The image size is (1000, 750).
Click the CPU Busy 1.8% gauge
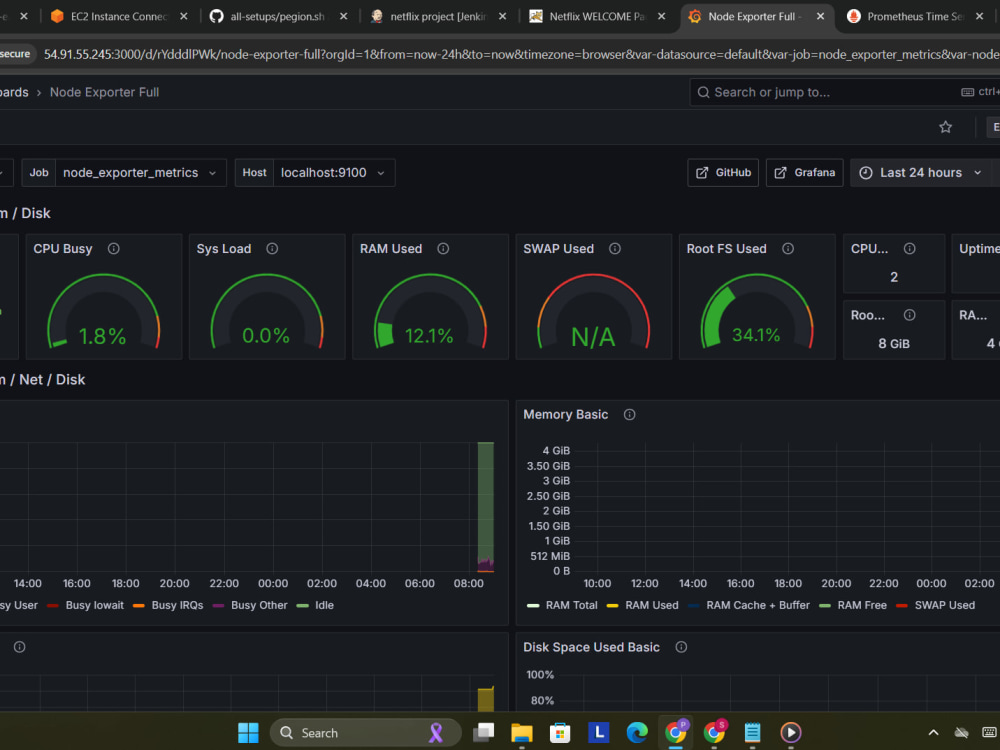pyautogui.click(x=103, y=312)
